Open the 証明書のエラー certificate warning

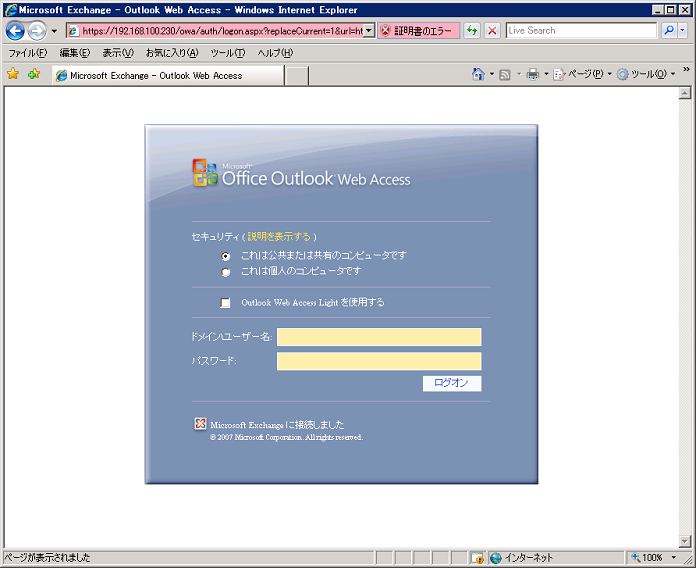(419, 31)
